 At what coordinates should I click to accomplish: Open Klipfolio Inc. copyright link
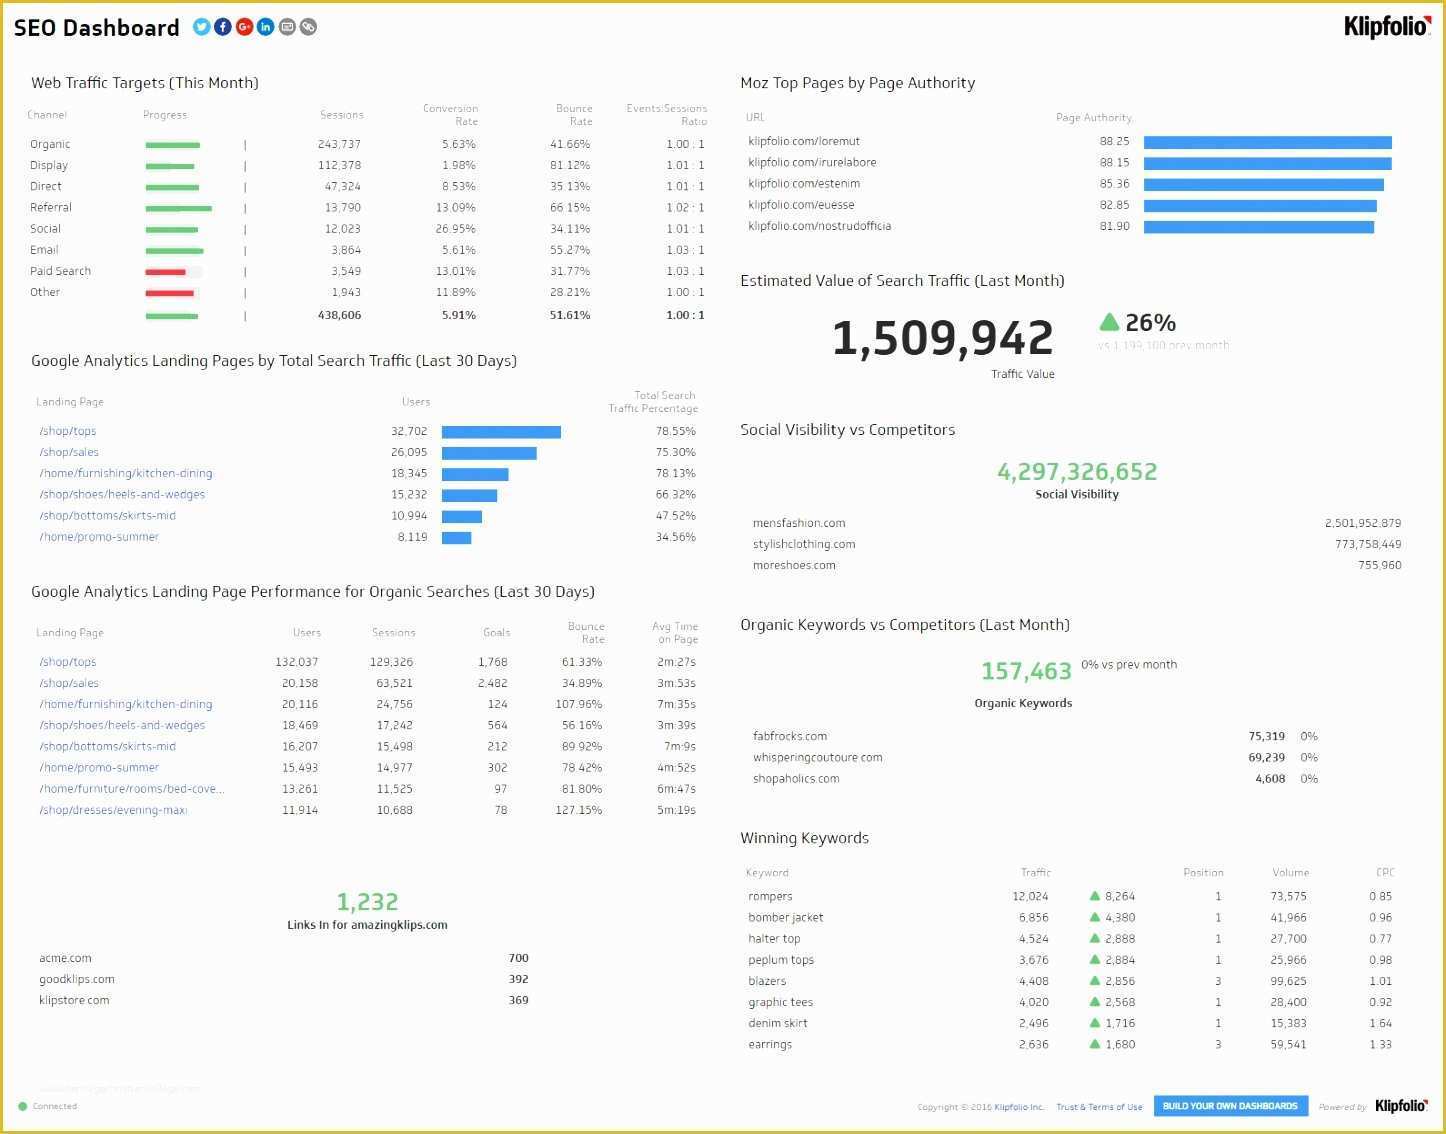point(1019,1107)
